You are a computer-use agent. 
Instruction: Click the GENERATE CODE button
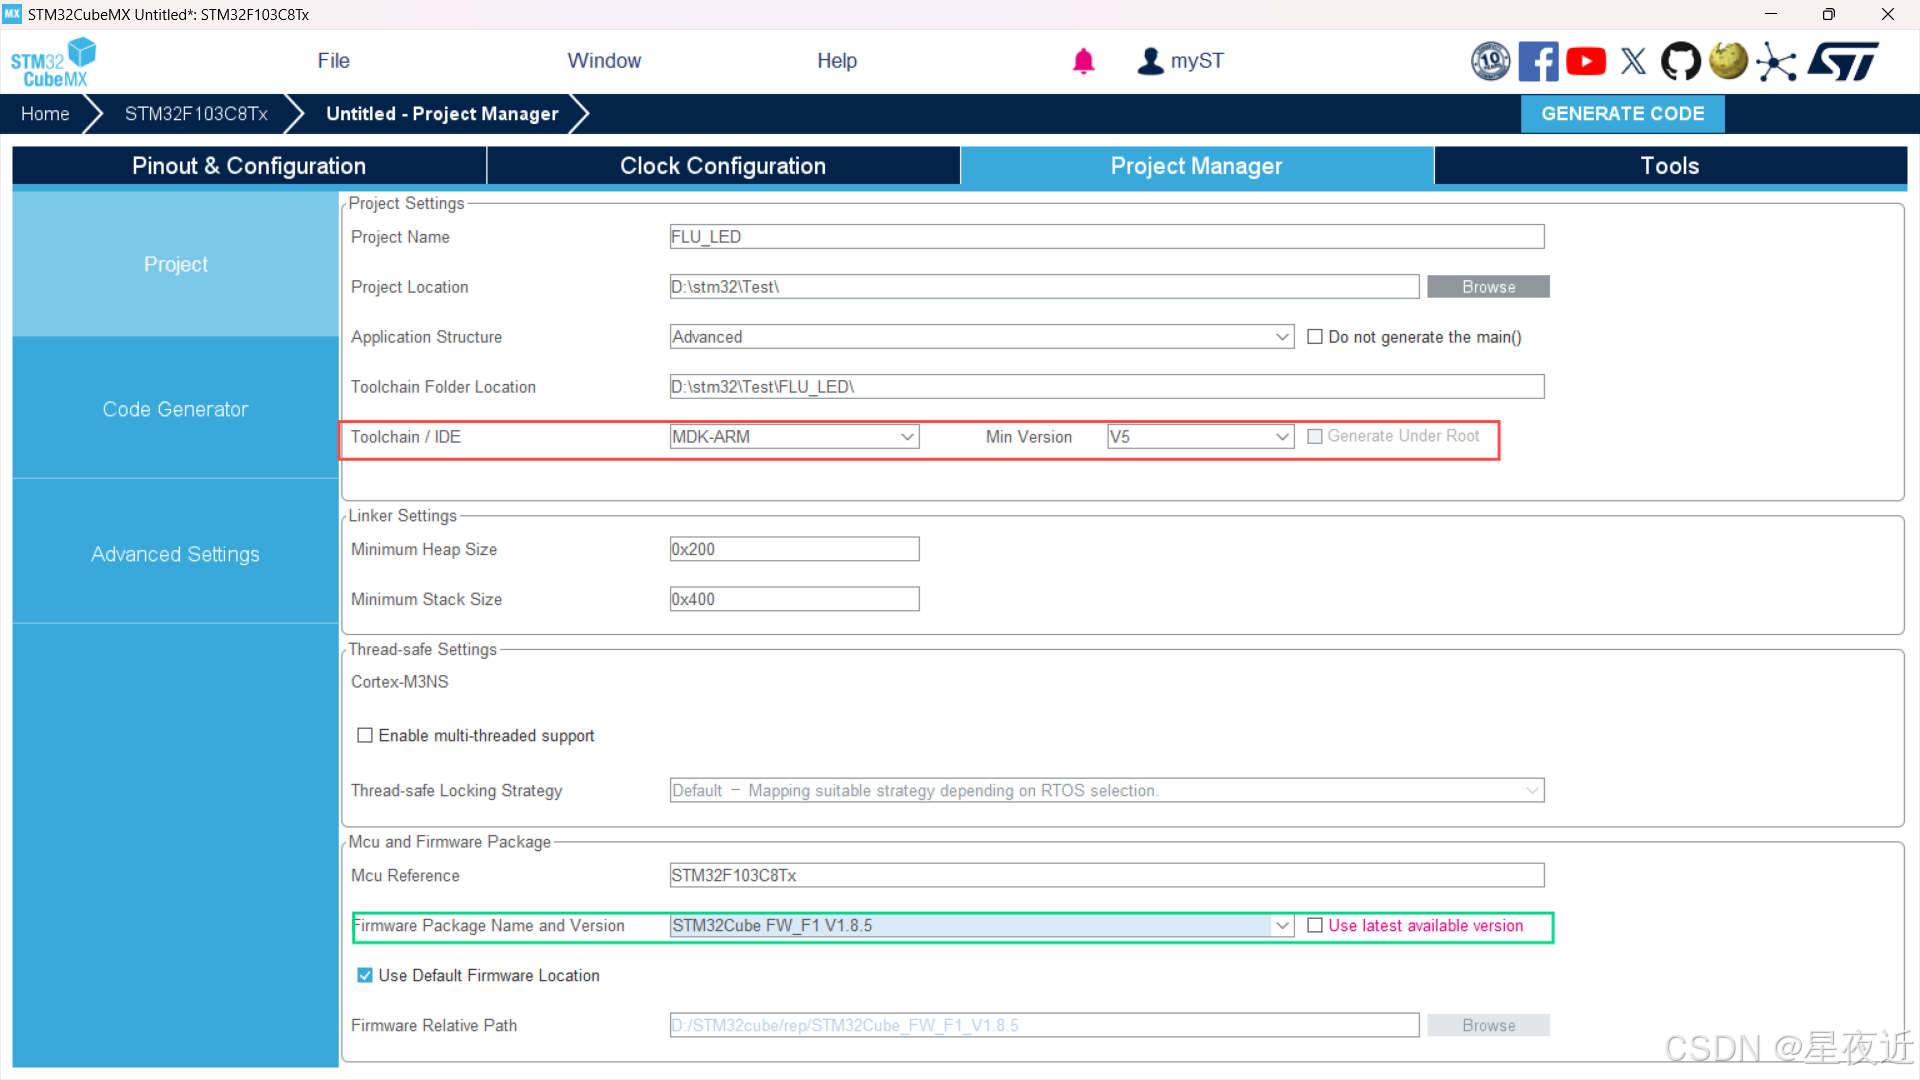coord(1622,114)
